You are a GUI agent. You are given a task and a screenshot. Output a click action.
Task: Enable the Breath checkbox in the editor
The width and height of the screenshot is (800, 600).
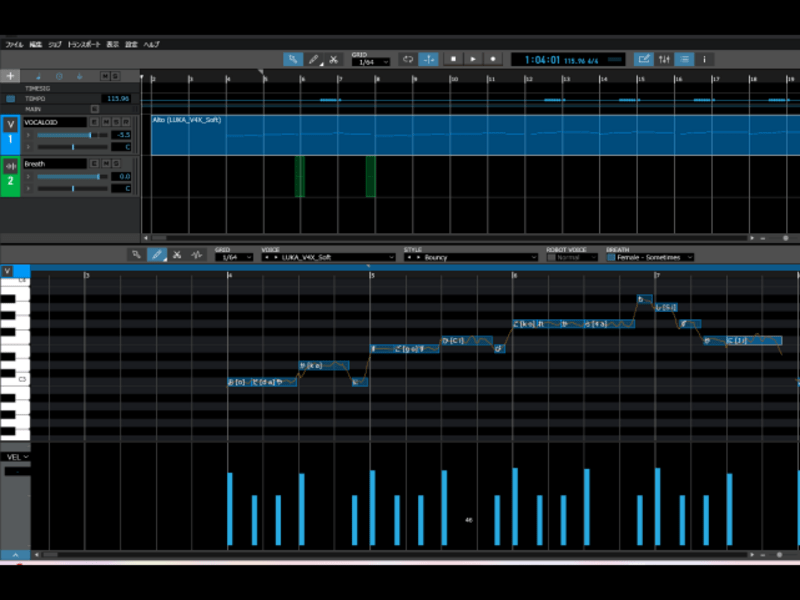(612, 258)
